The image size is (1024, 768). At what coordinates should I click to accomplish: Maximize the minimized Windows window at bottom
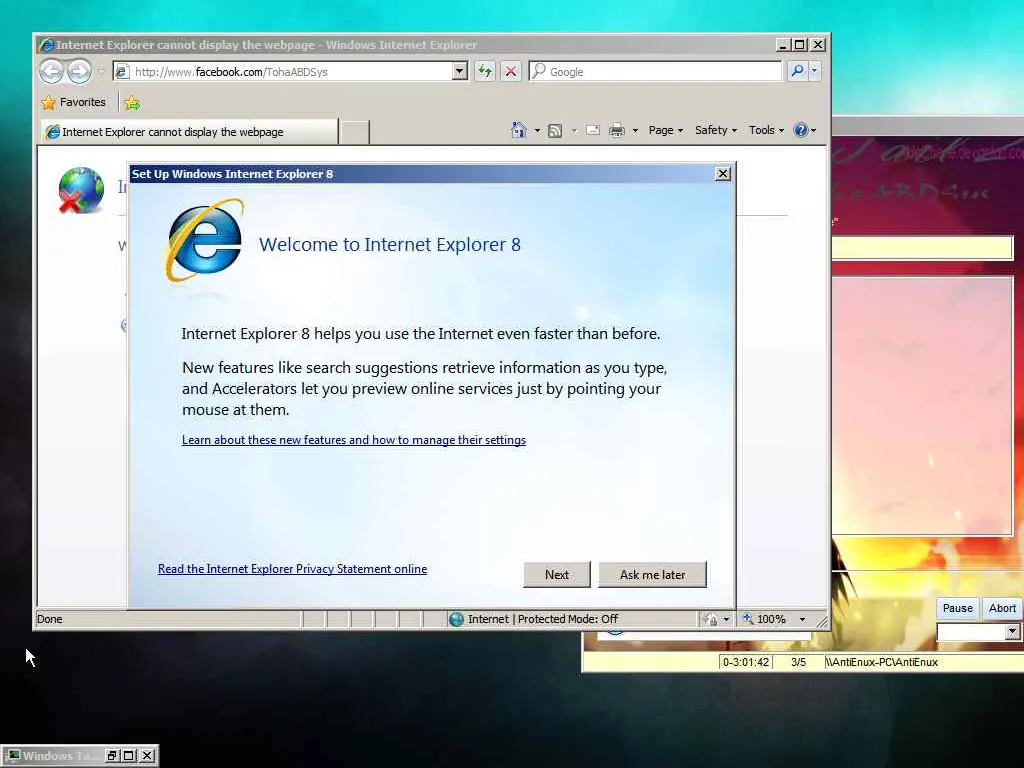(x=129, y=756)
